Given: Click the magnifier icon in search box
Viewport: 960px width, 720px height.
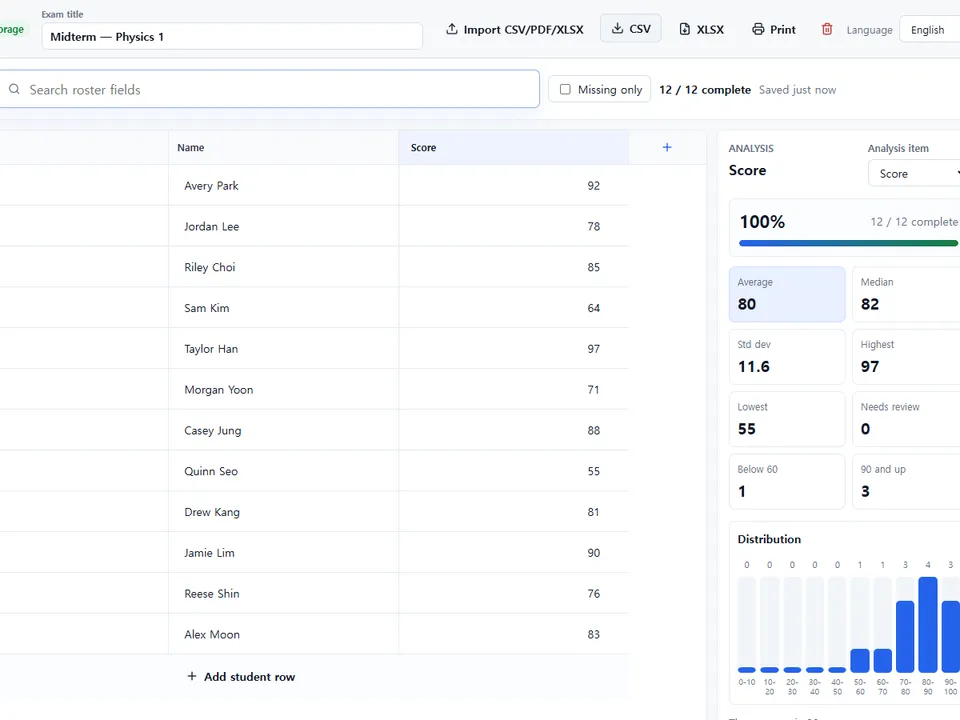Looking at the screenshot, I should pyautogui.click(x=14, y=89).
